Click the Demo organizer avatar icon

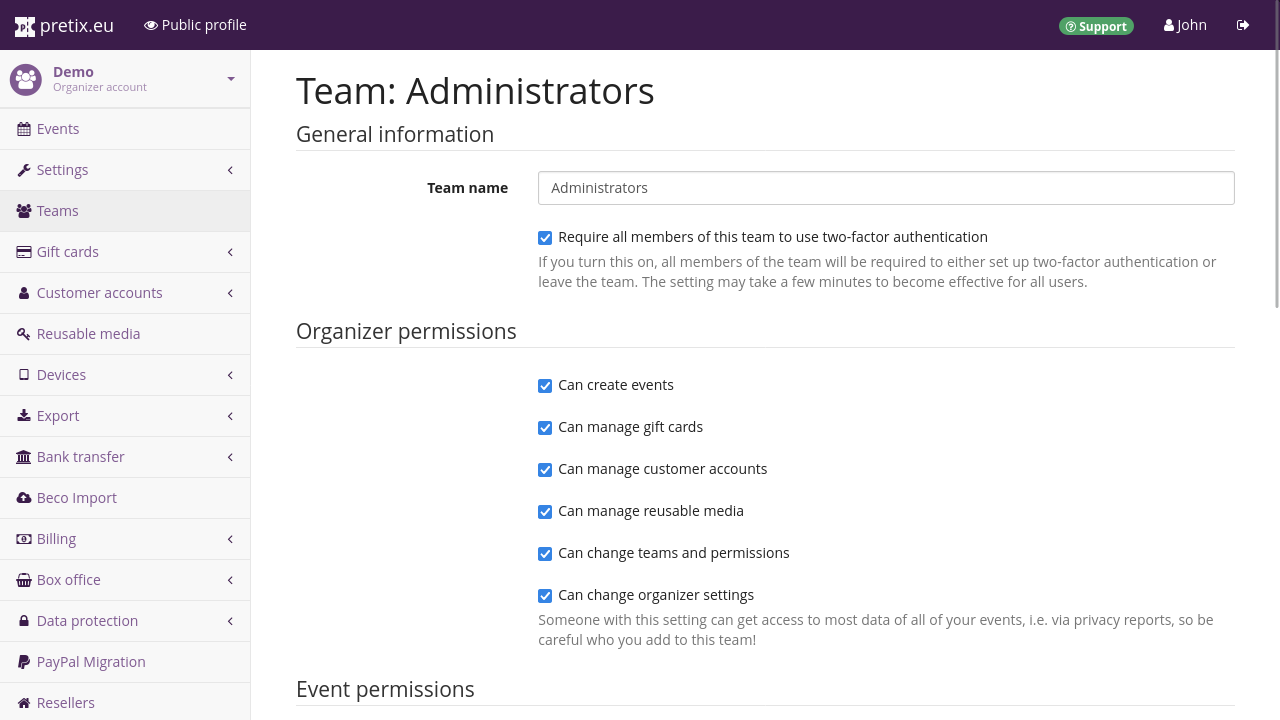[x=26, y=79]
